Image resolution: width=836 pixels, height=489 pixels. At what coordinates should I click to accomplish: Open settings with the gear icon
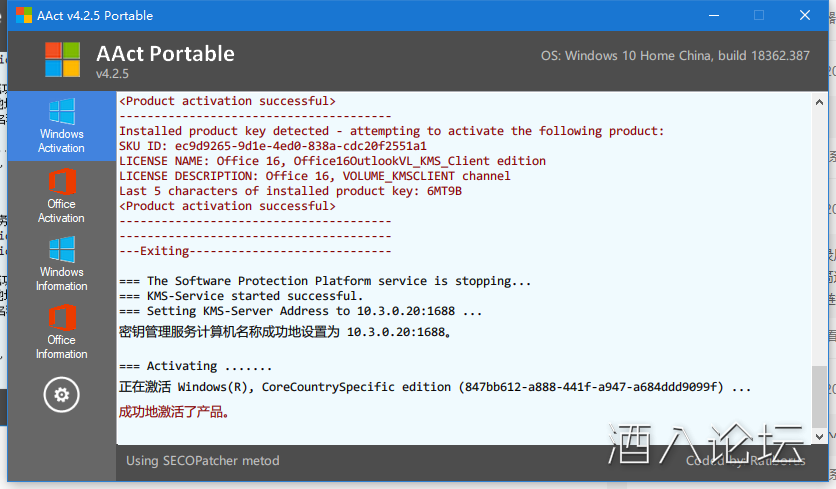point(61,395)
